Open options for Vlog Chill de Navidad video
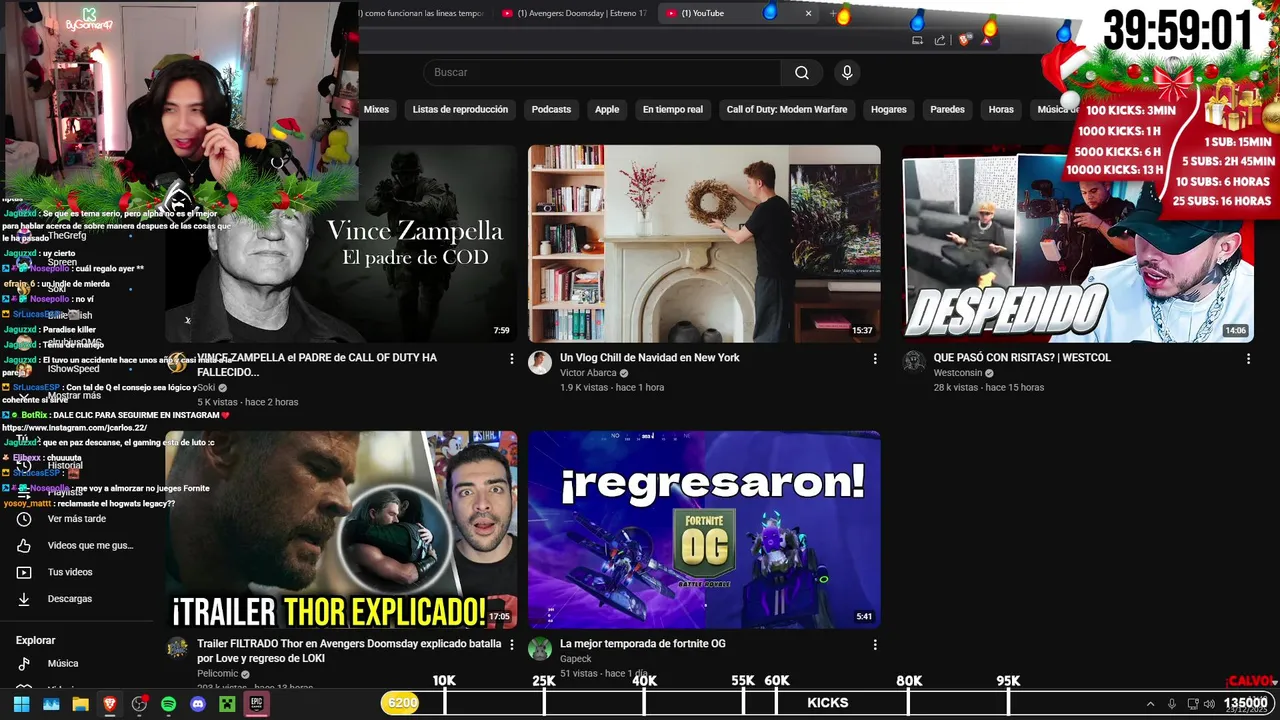This screenshot has height=720, width=1280. 875,358
